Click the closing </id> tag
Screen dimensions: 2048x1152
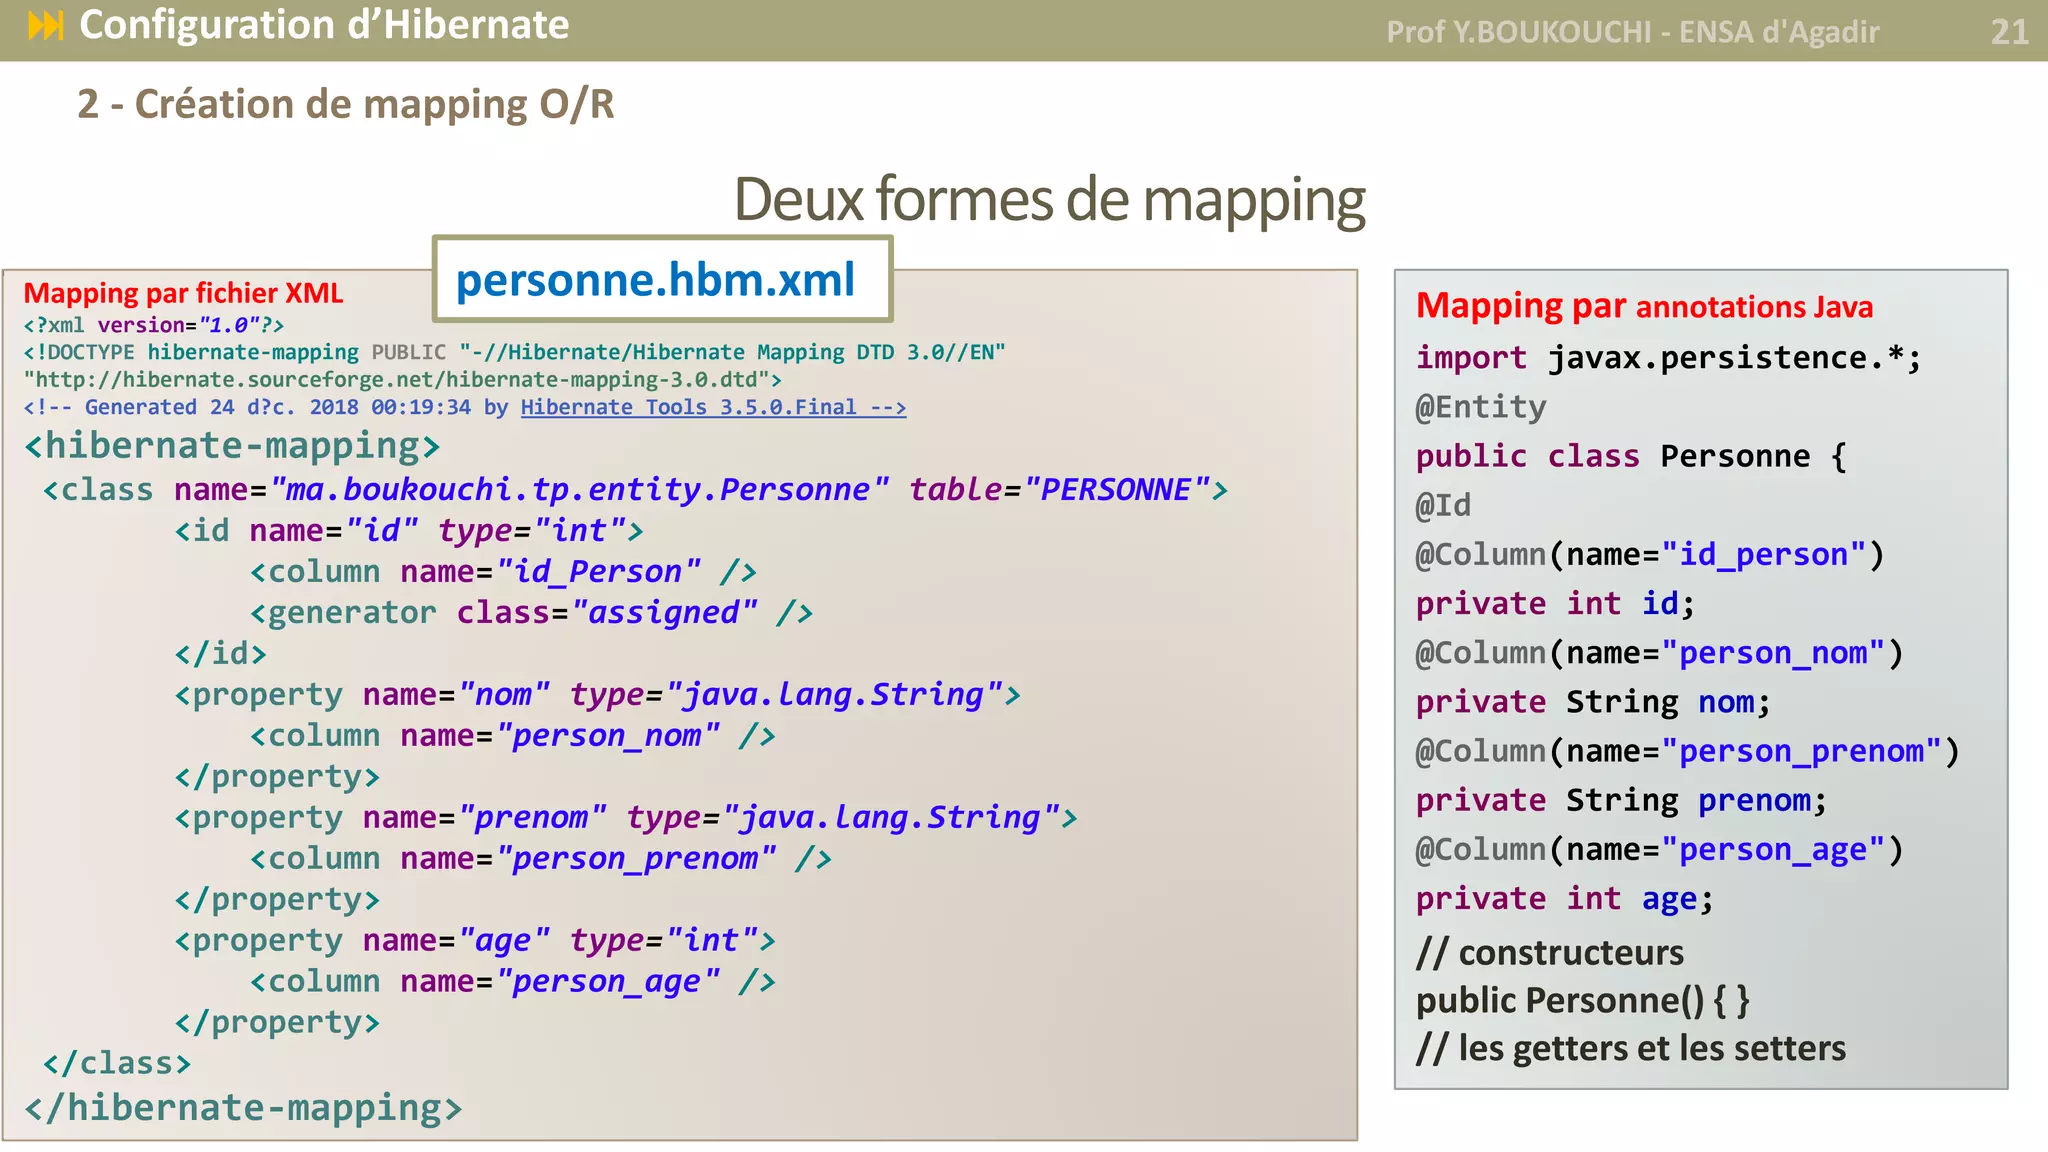coord(221,654)
